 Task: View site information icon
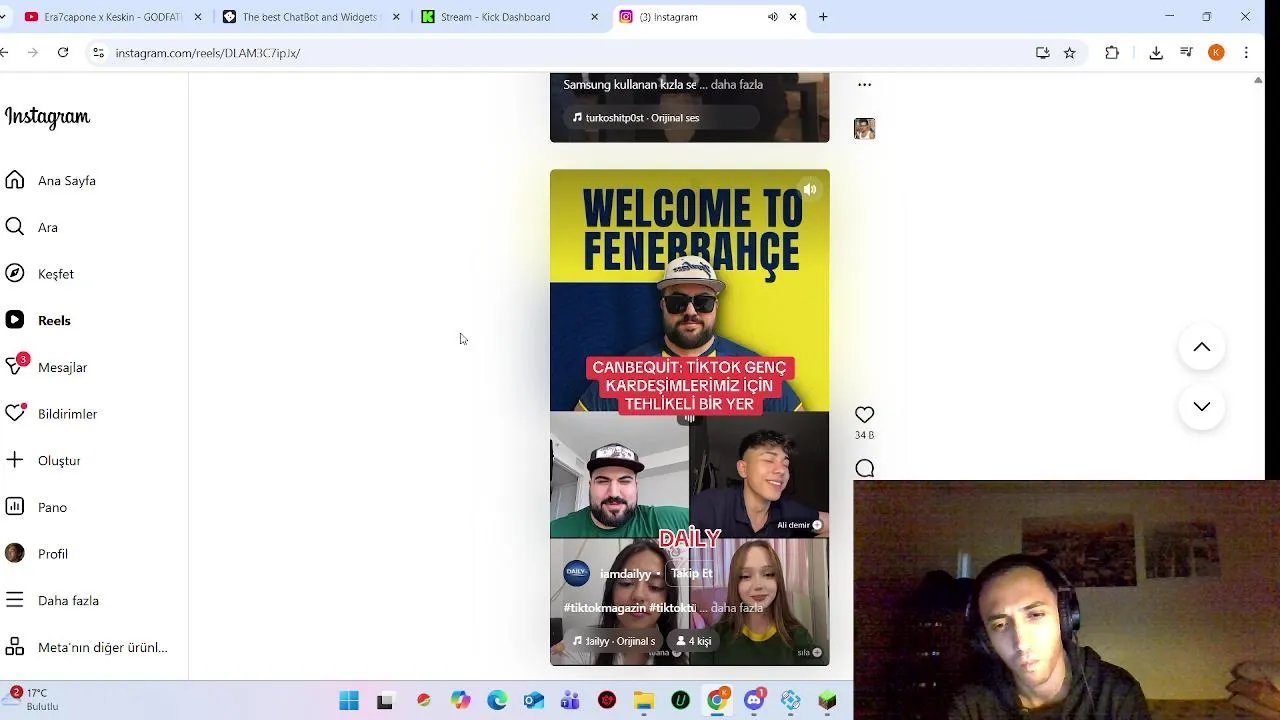(x=98, y=53)
